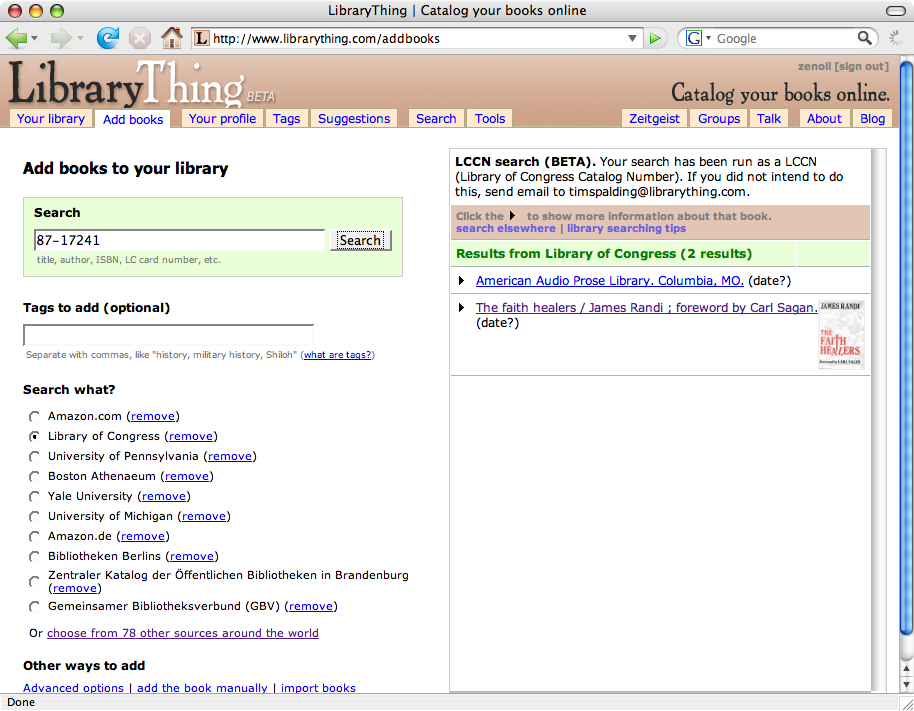Remove Yale University from sources

click(x=164, y=496)
